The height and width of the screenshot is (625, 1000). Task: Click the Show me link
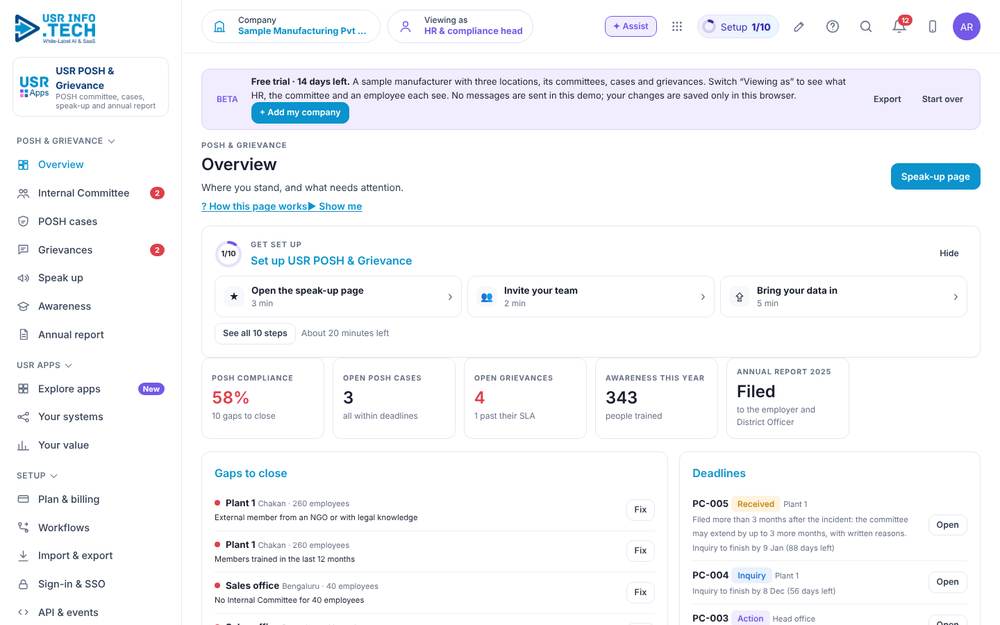coord(335,206)
